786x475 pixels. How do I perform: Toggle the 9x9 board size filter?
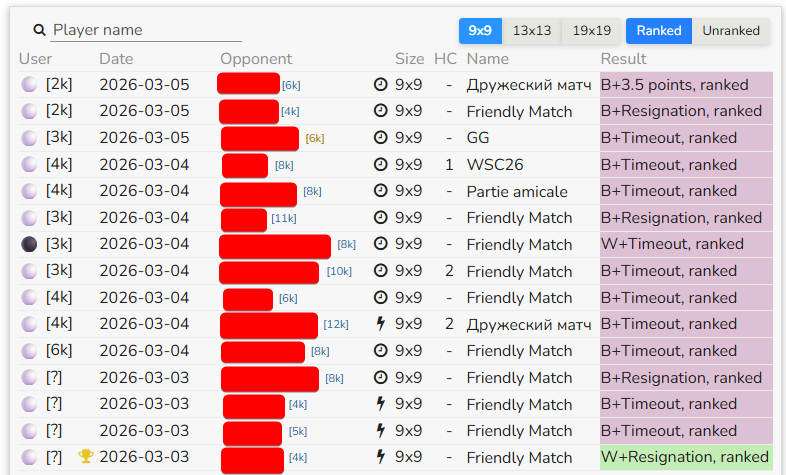pyautogui.click(x=480, y=31)
